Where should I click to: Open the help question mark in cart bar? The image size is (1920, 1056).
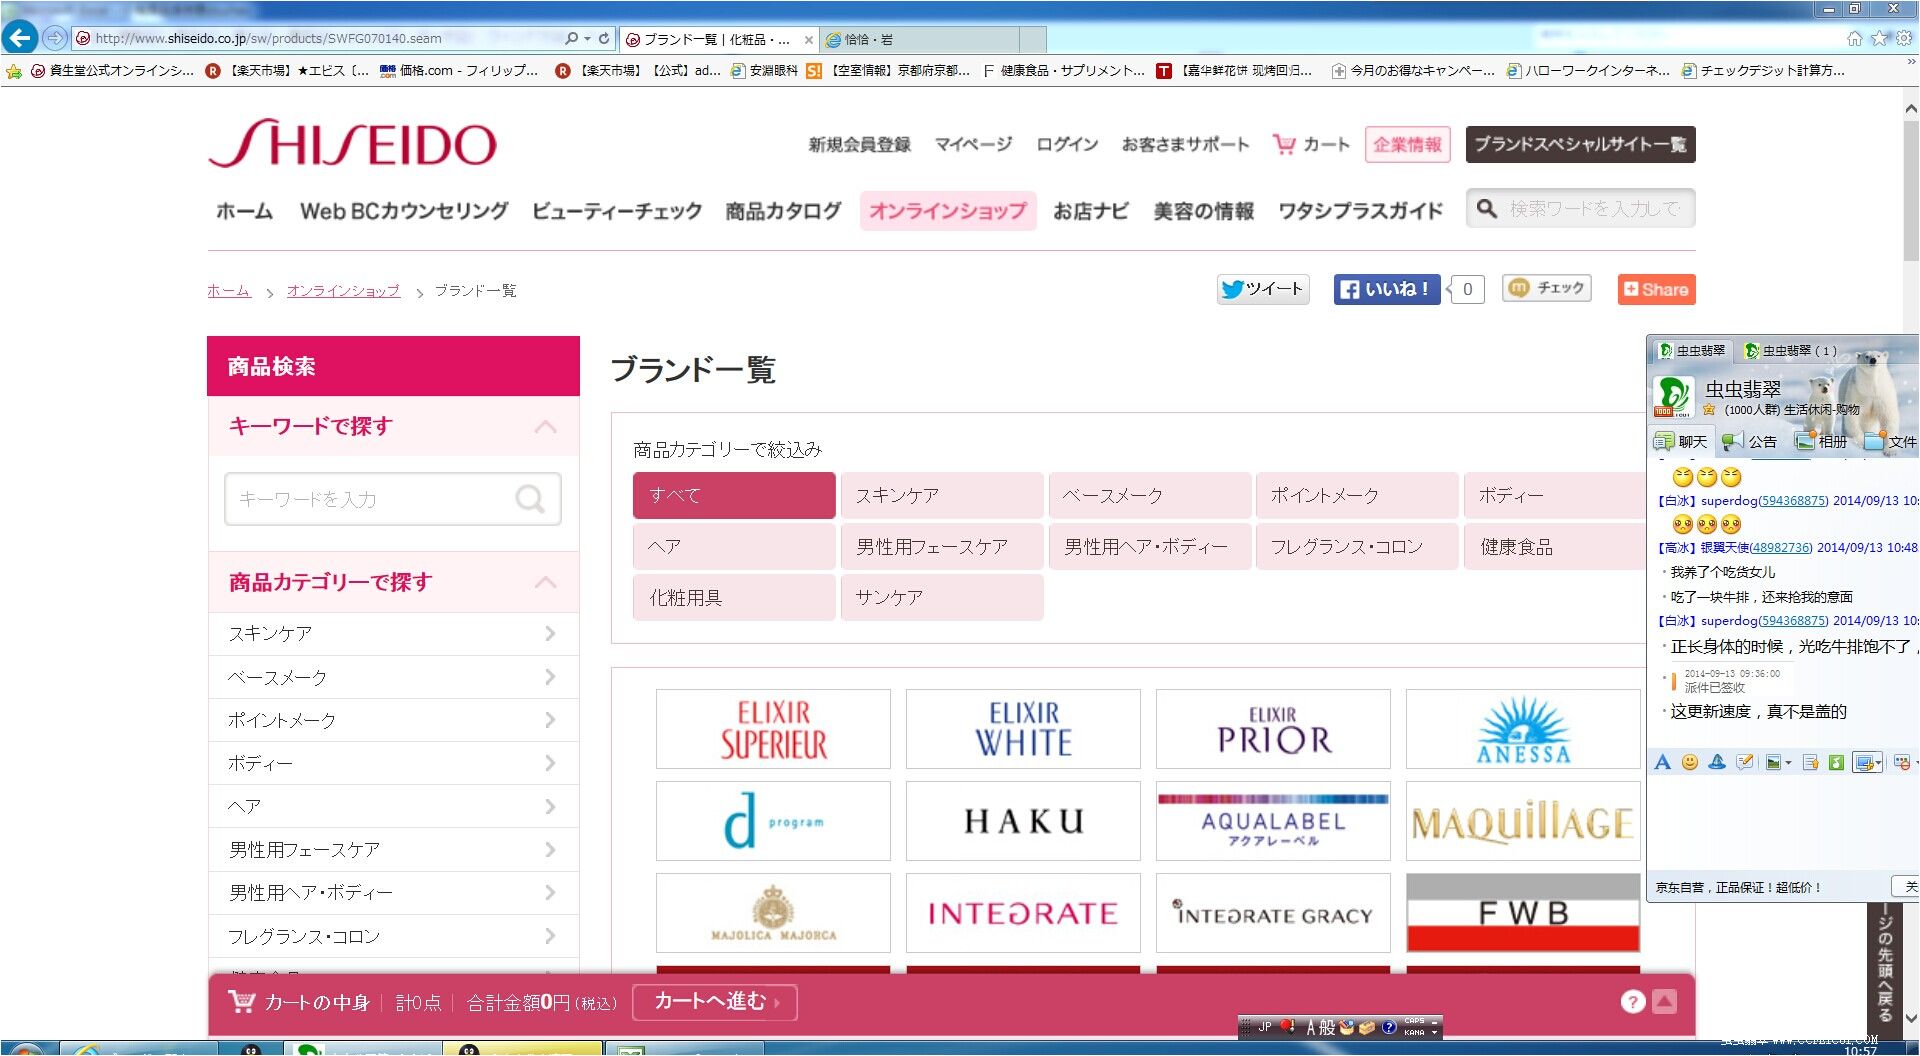pyautogui.click(x=1633, y=1002)
